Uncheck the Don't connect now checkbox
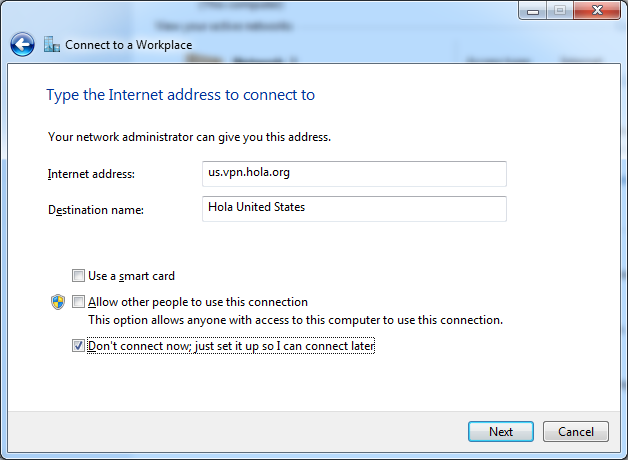This screenshot has height=460, width=628. click(78, 346)
